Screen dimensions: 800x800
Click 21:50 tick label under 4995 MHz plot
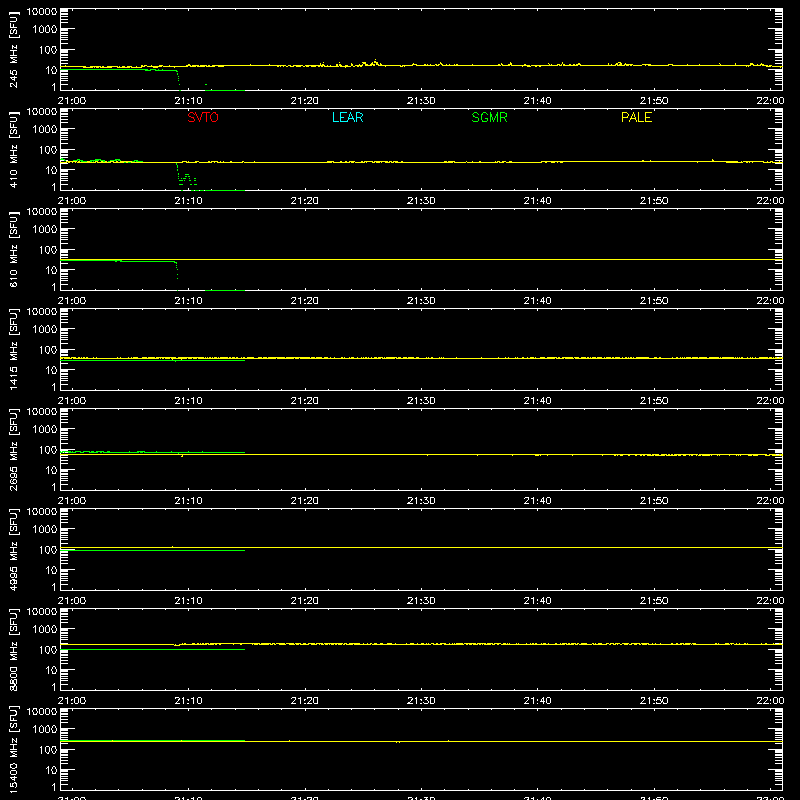point(654,601)
